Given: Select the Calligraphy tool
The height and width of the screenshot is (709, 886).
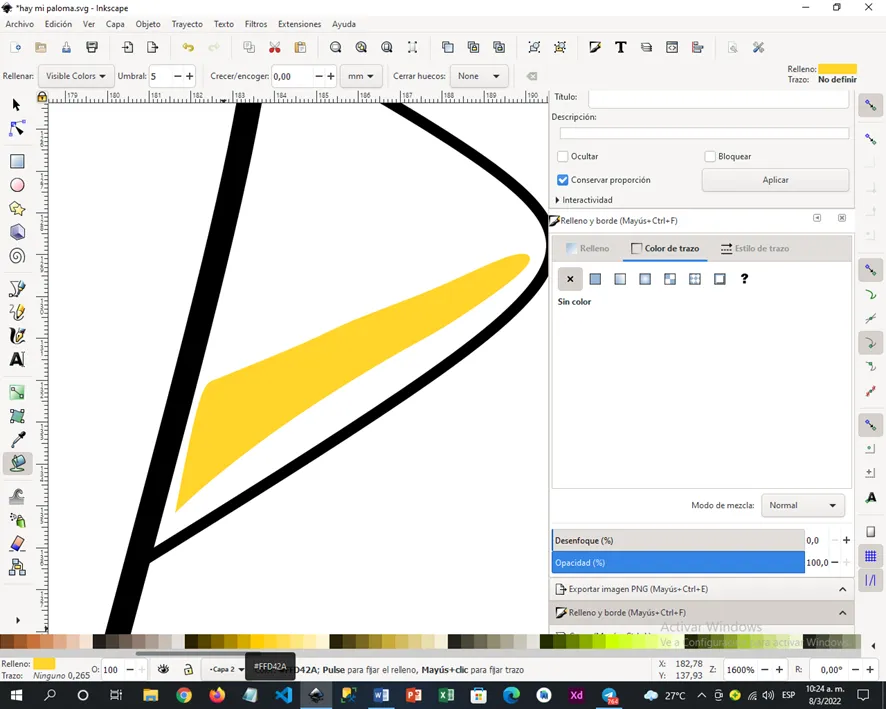Looking at the screenshot, I should click(x=17, y=336).
